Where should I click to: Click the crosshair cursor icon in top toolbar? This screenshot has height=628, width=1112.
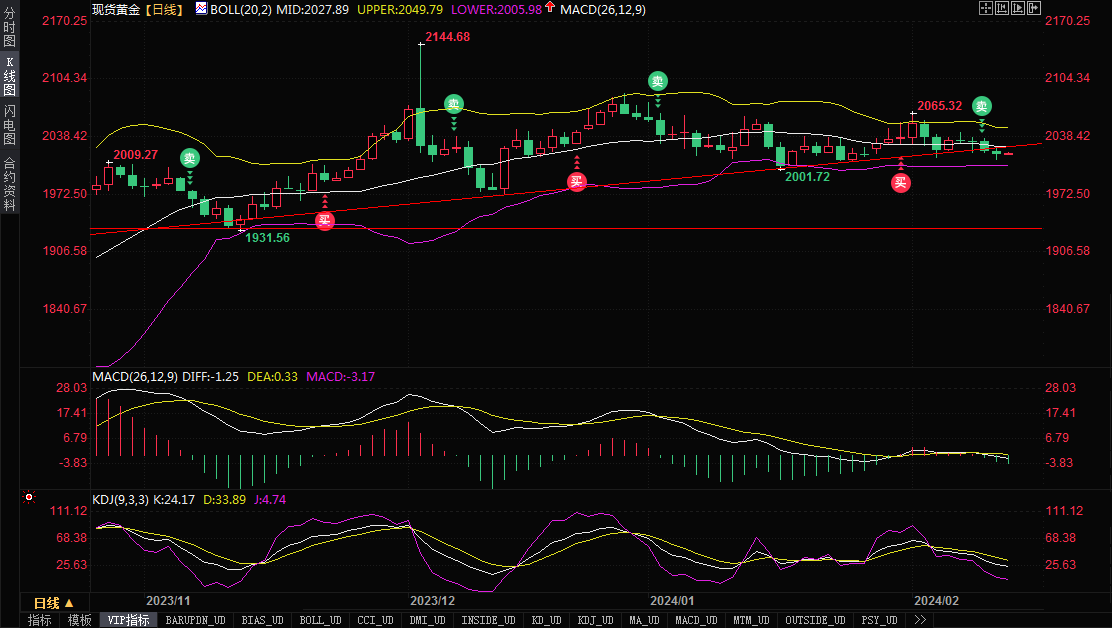(985, 8)
